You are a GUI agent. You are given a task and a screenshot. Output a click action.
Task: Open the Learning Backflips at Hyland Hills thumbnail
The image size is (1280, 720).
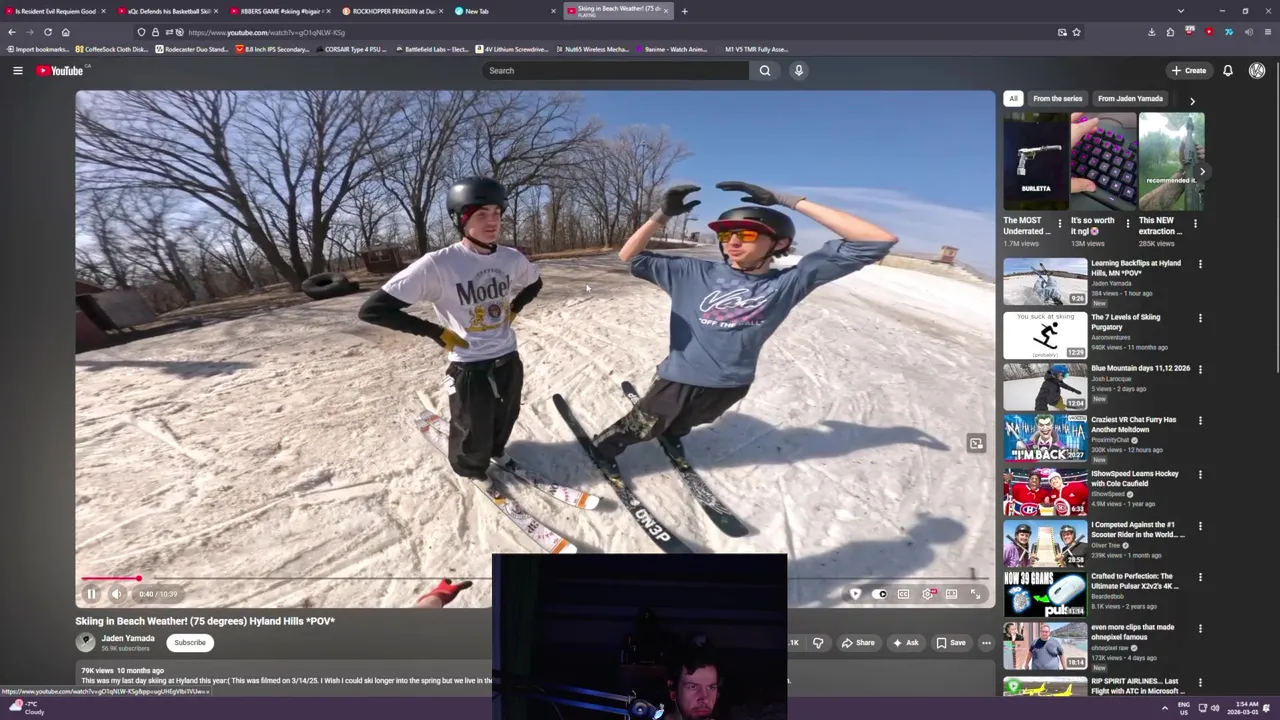click(x=1045, y=282)
